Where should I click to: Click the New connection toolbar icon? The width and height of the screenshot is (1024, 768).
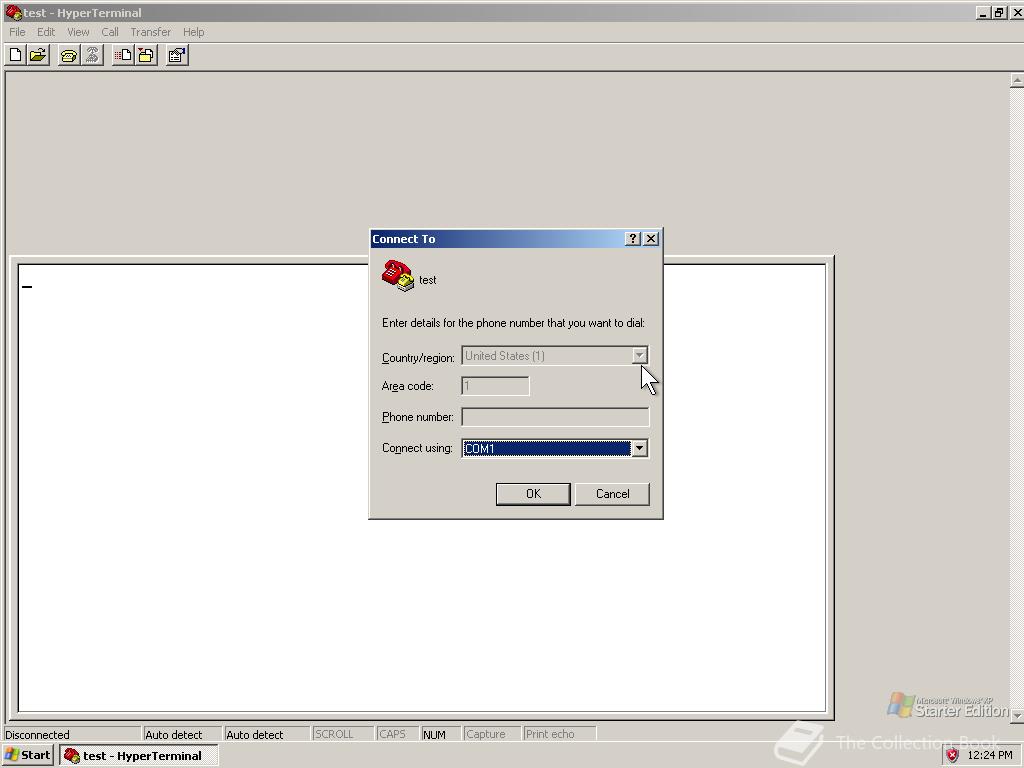[x=16, y=56]
